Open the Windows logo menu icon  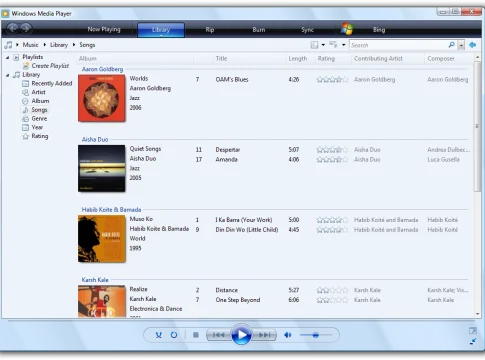click(347, 29)
